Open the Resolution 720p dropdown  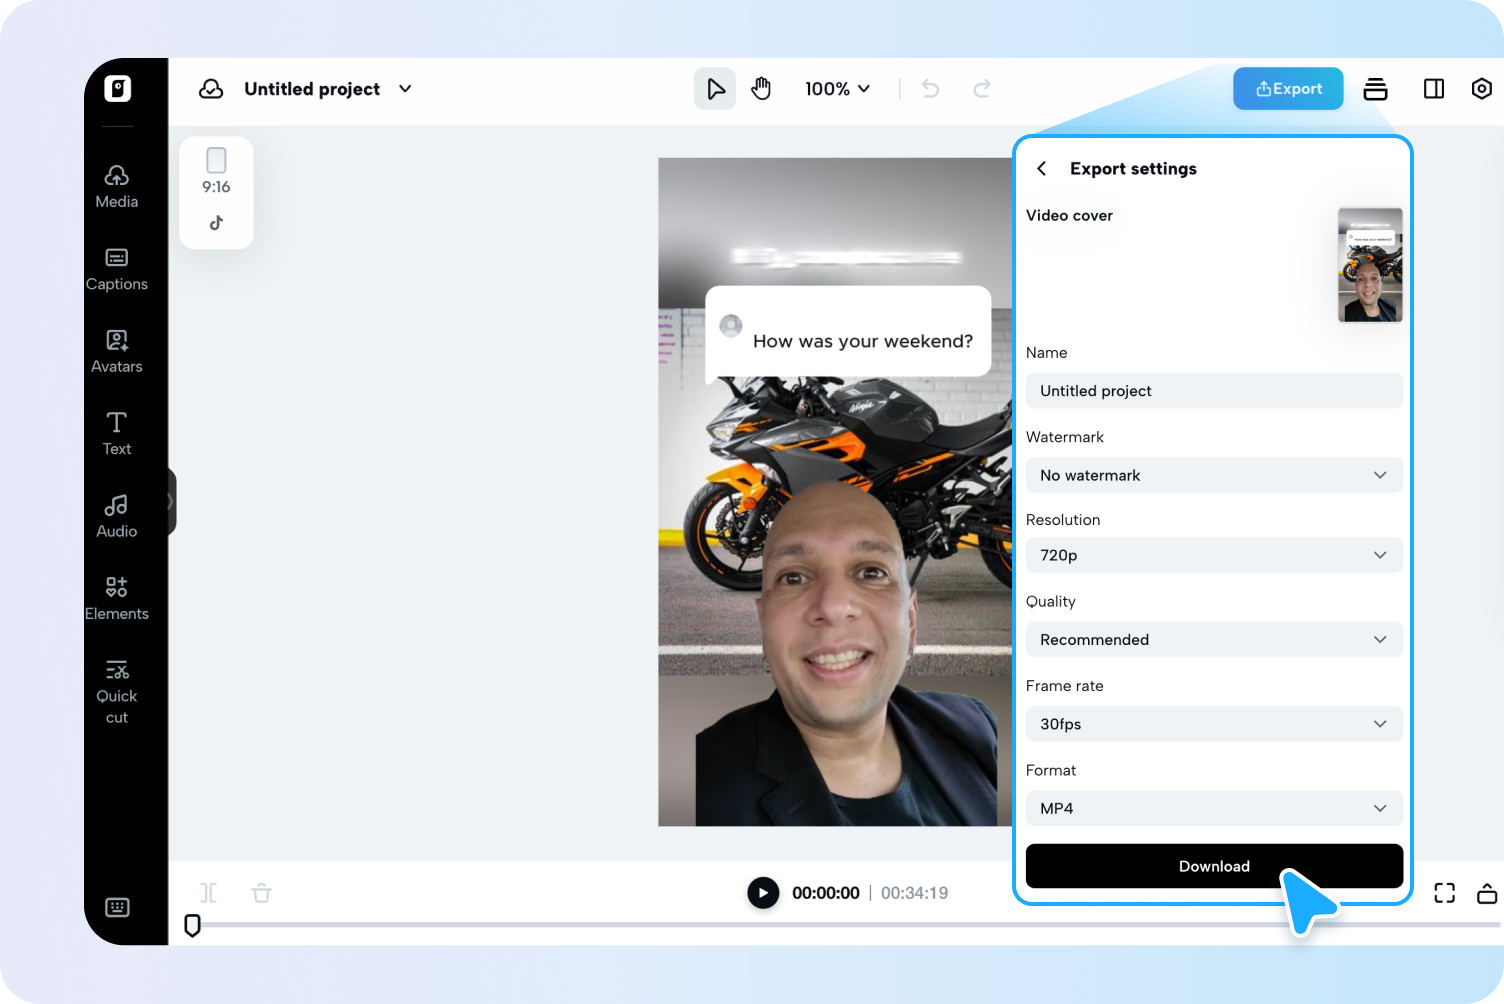(1214, 555)
